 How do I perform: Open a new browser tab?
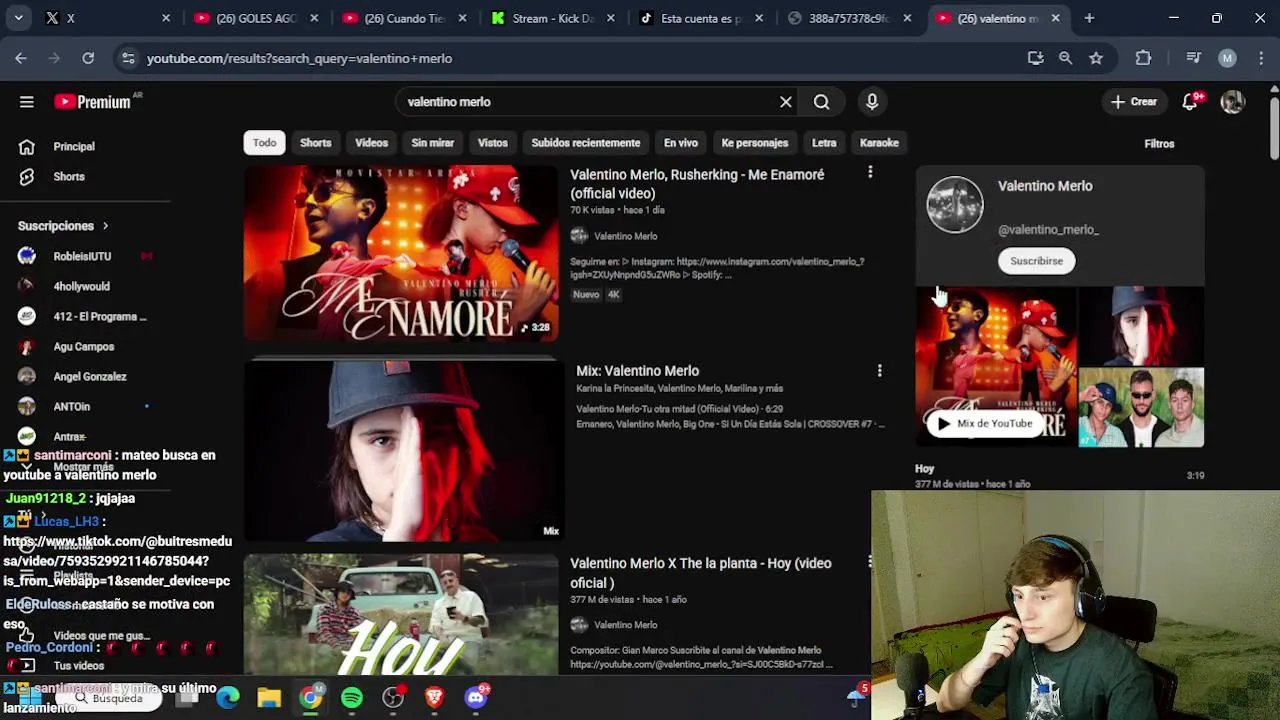pos(1089,18)
